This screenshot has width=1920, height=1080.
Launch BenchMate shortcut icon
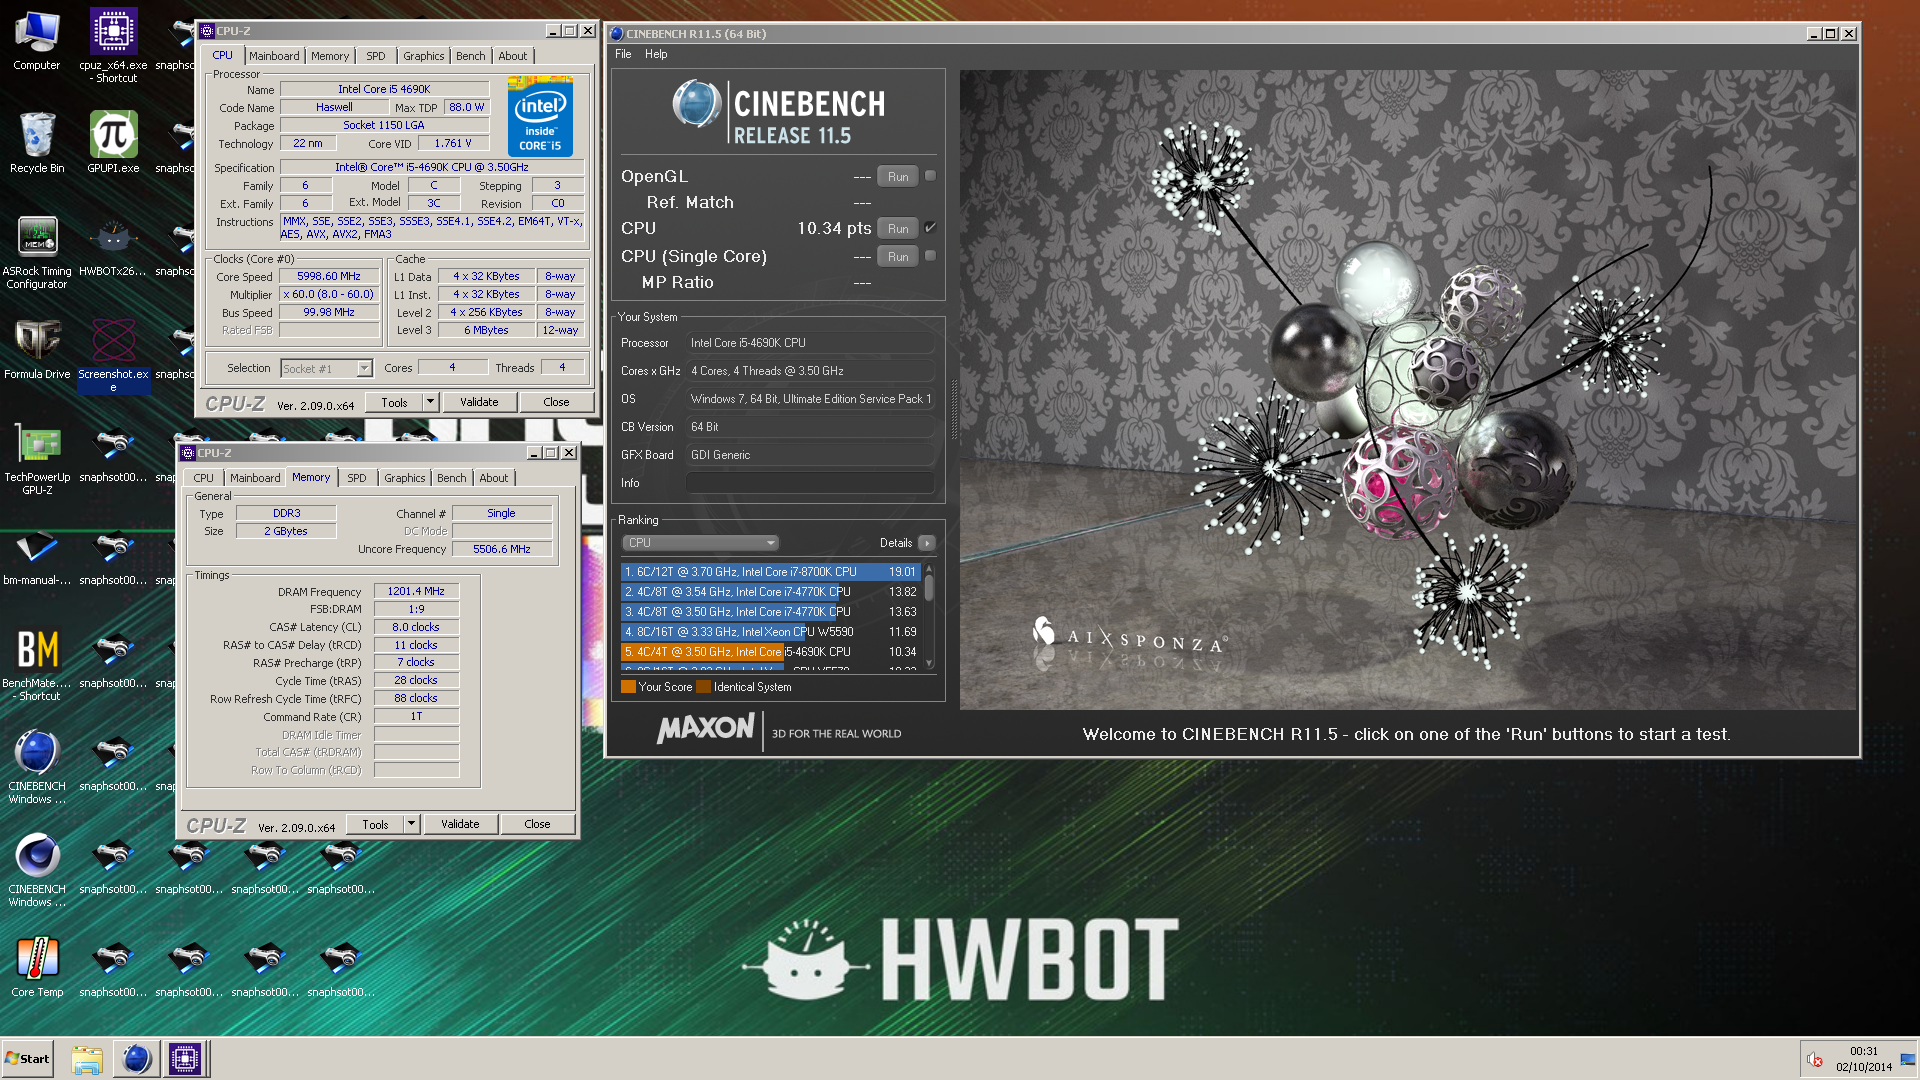[x=37, y=664]
